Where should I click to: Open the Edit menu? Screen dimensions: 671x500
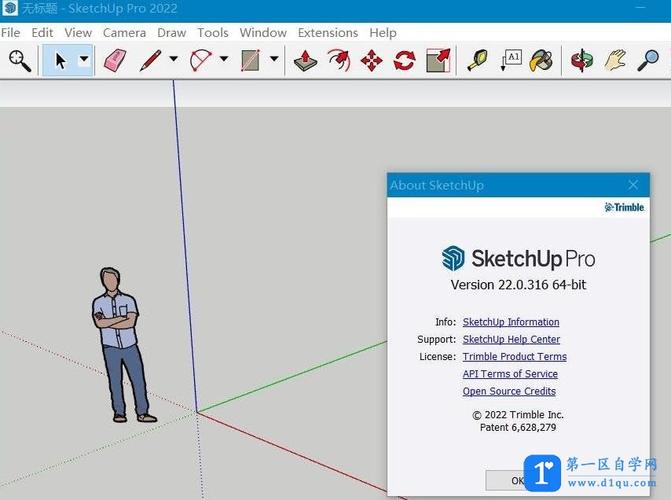(42, 33)
